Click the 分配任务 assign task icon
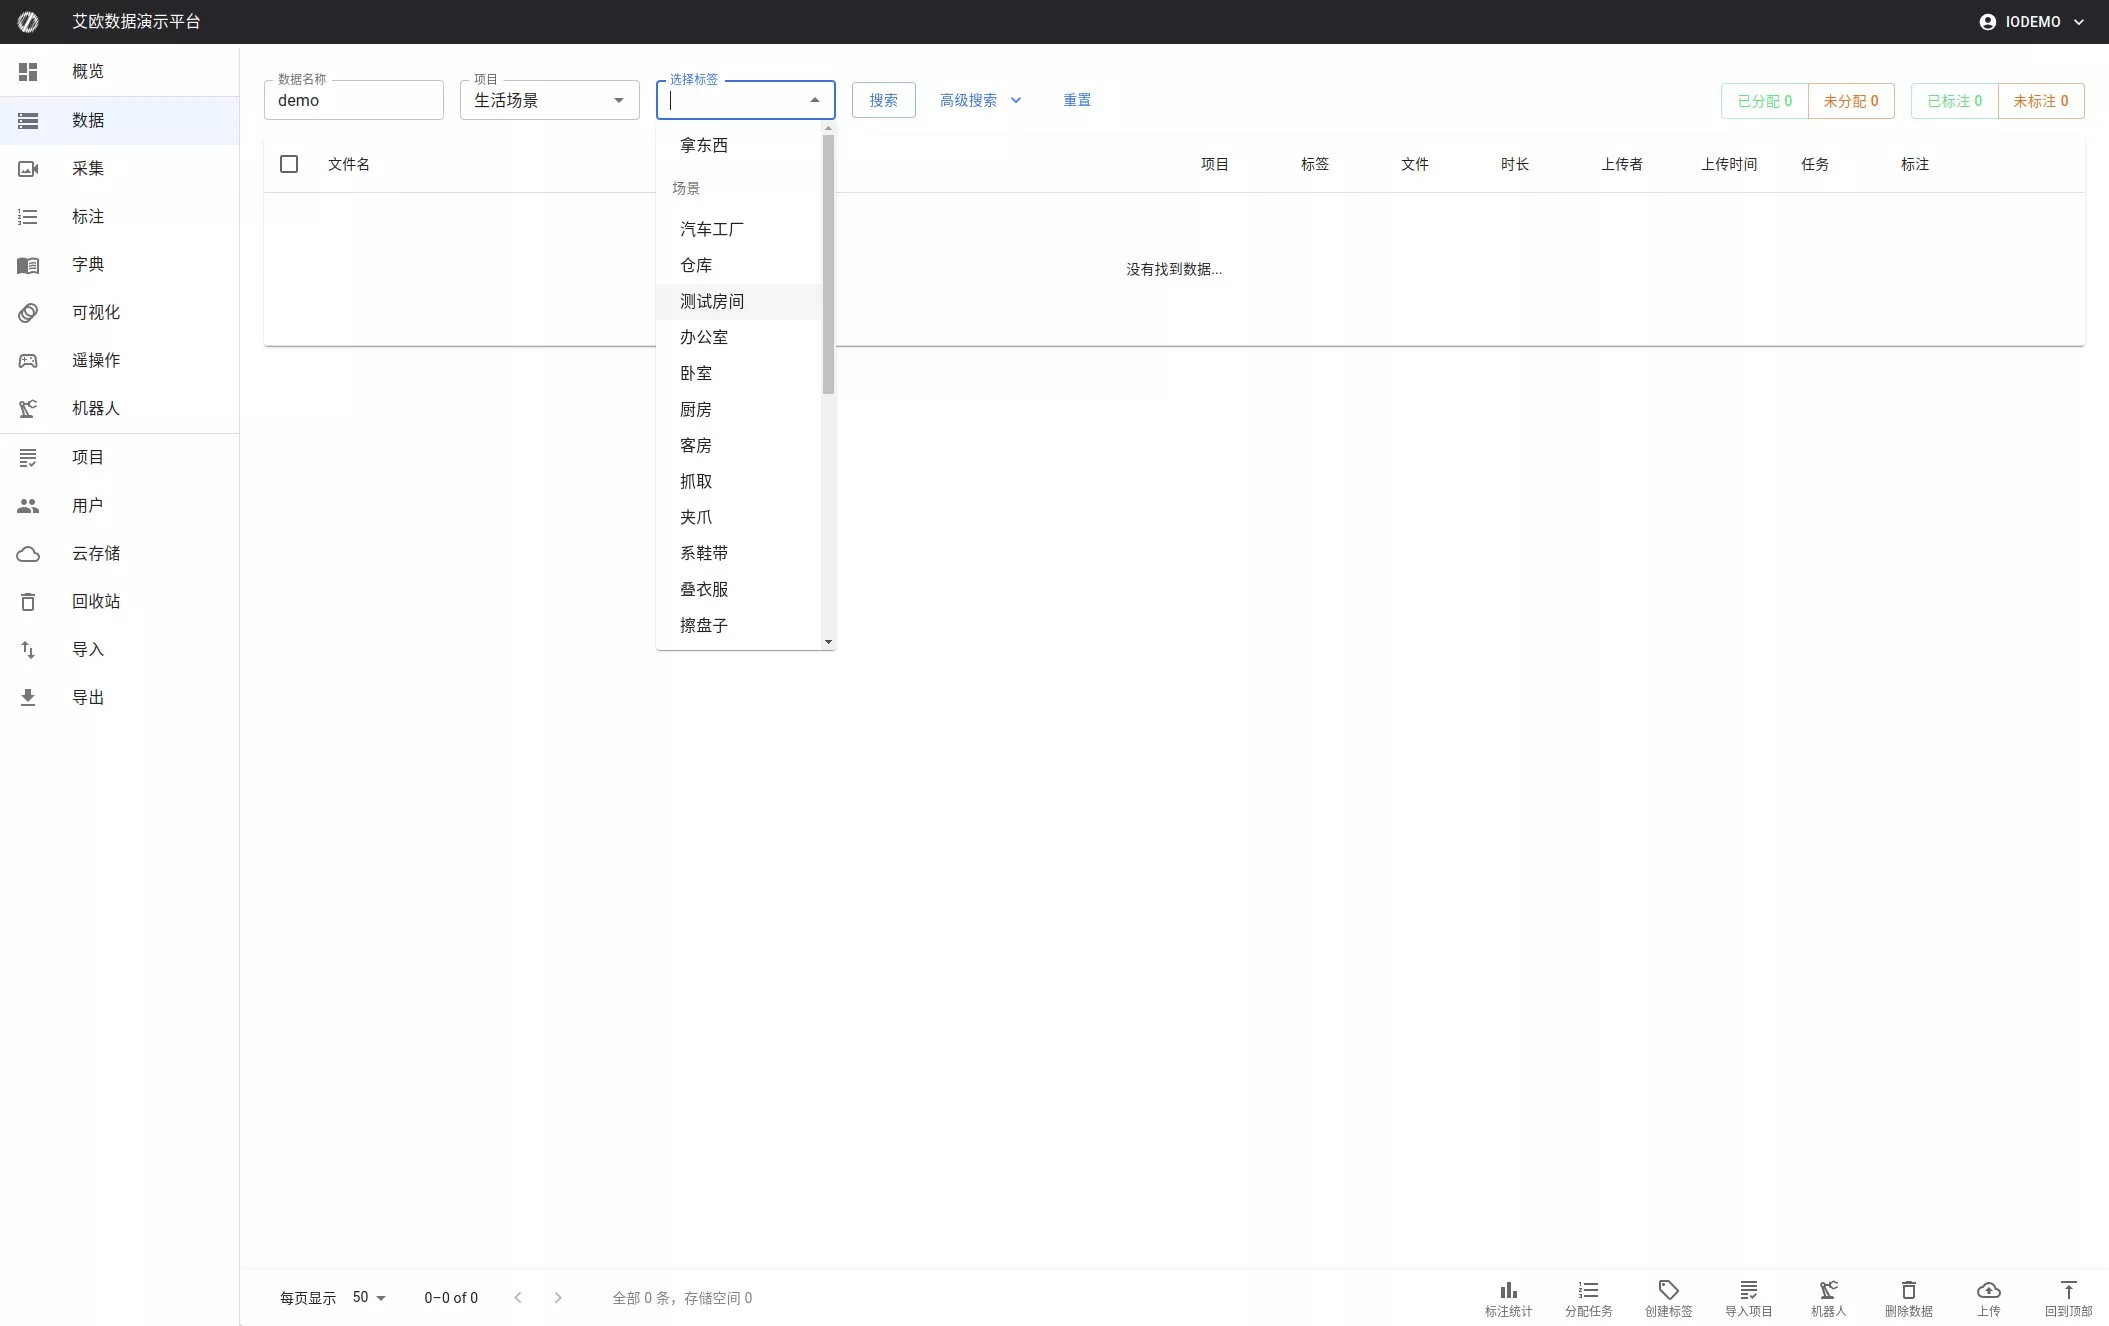Image resolution: width=2109 pixels, height=1326 pixels. [x=1588, y=1297]
